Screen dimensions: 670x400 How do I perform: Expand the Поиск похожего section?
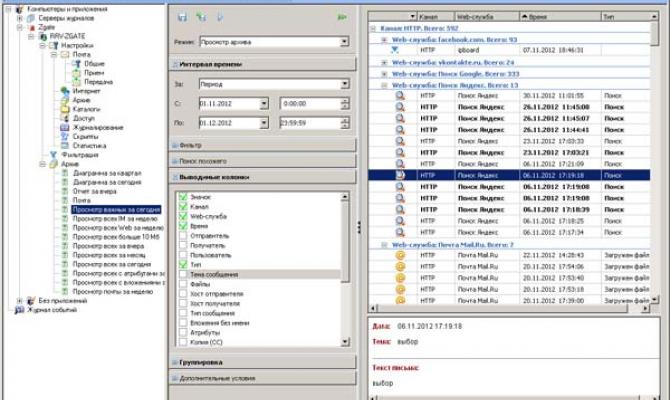coord(262,161)
